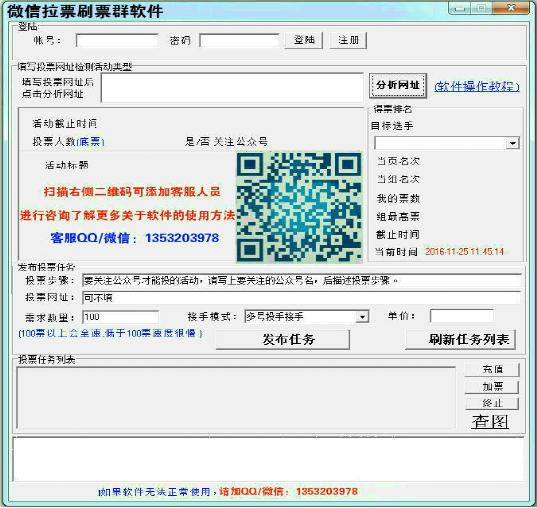Click the 100票以上会全速 blue hint text
537x508 pixels.
click(x=110, y=333)
